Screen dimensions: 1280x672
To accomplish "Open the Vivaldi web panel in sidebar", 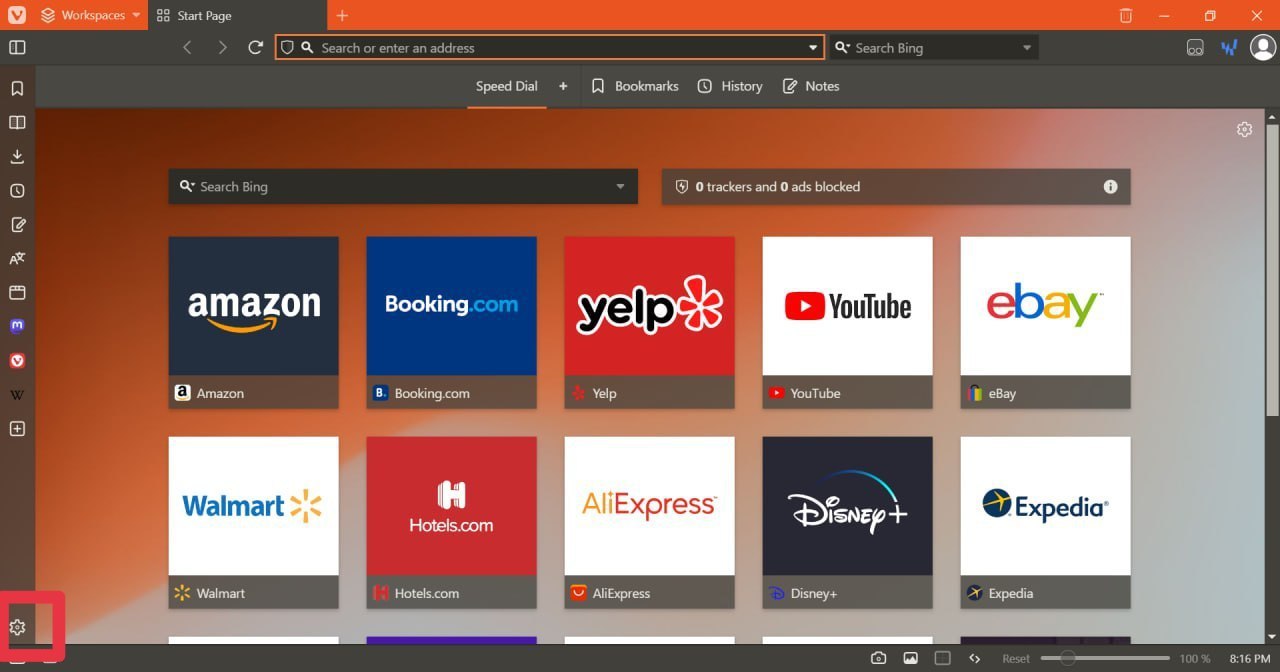I will [x=17, y=360].
